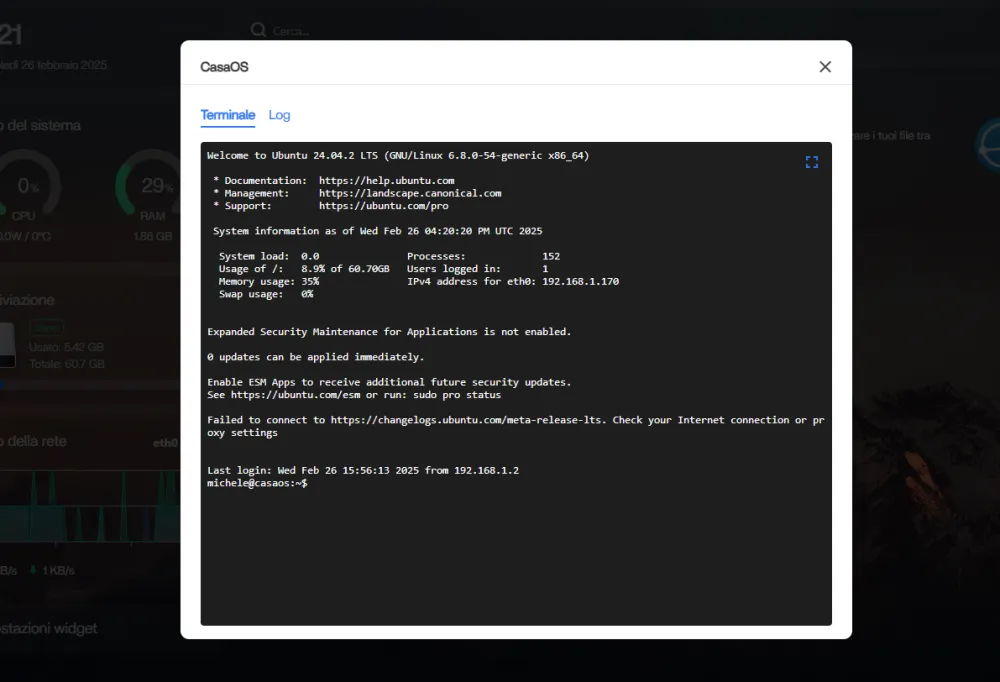Select the Terminale tab

tap(227, 115)
